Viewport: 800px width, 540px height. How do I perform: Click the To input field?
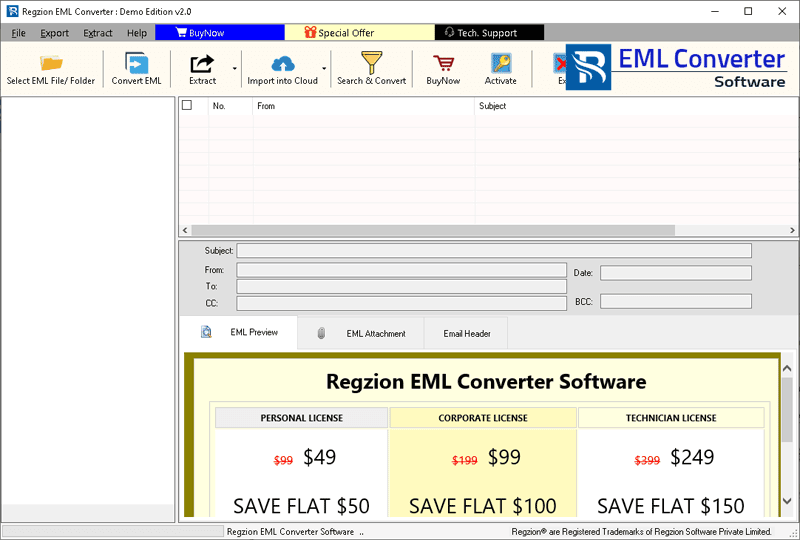(x=402, y=286)
